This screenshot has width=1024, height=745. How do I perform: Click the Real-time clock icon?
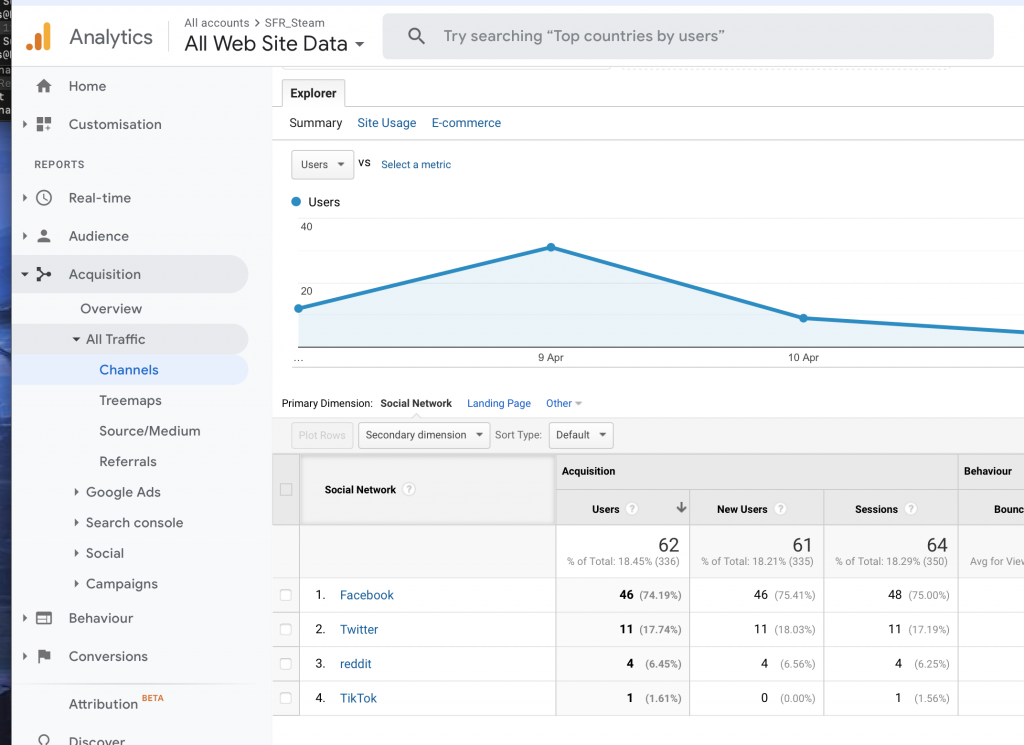point(44,198)
